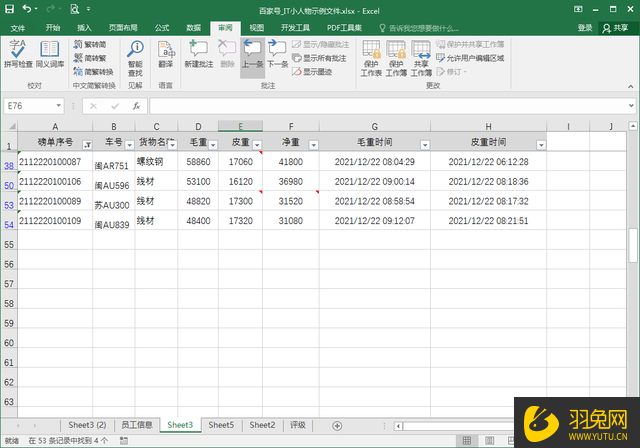The width and height of the screenshot is (640, 448).
Task: Open filter dropdown for 毛重时间 column
Action: pos(425,145)
